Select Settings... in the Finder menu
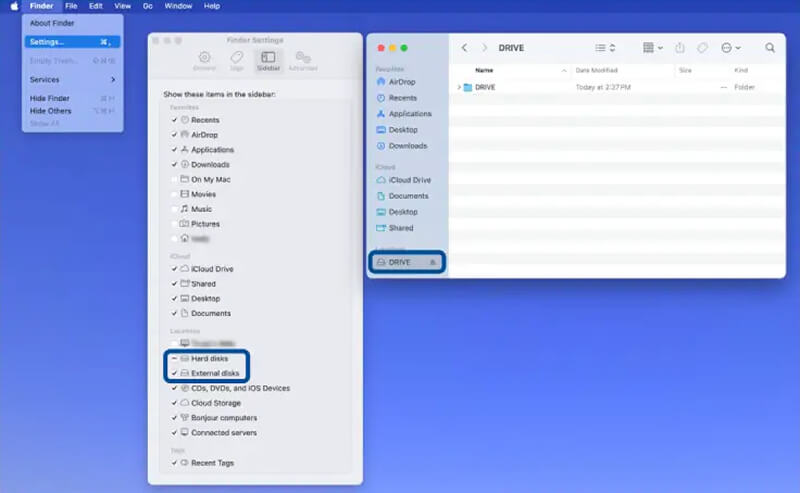Viewport: 800px width, 493px height. click(x=72, y=42)
